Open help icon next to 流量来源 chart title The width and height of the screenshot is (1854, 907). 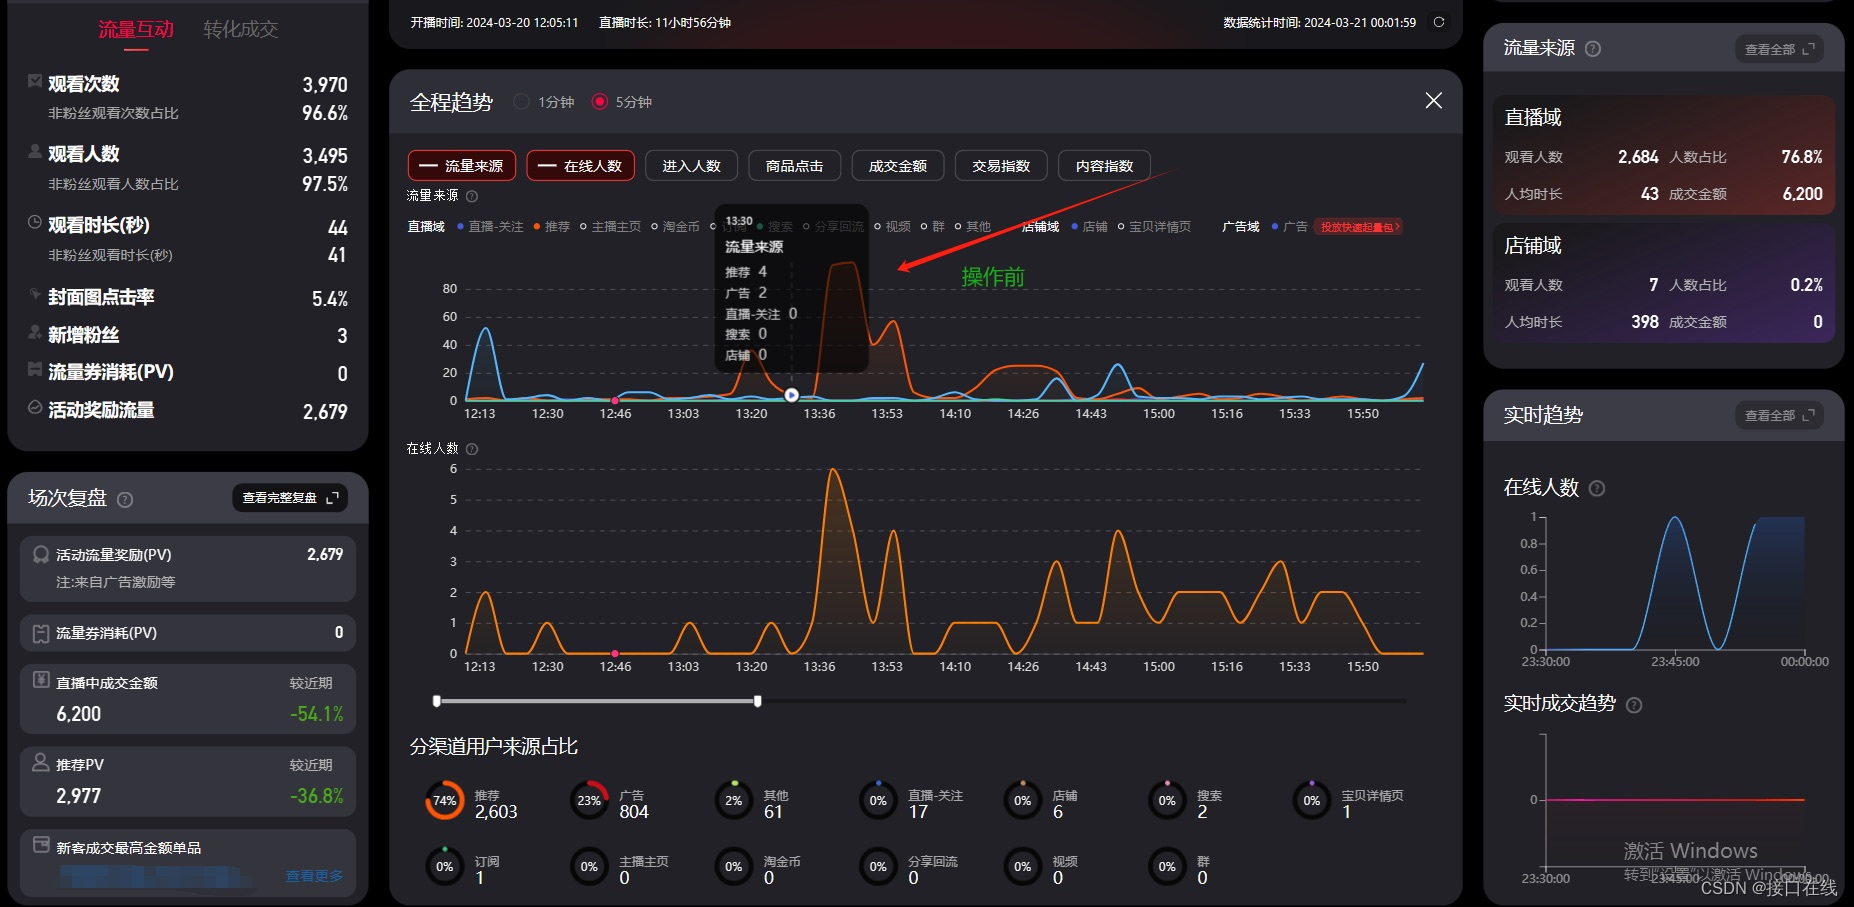coord(472,196)
